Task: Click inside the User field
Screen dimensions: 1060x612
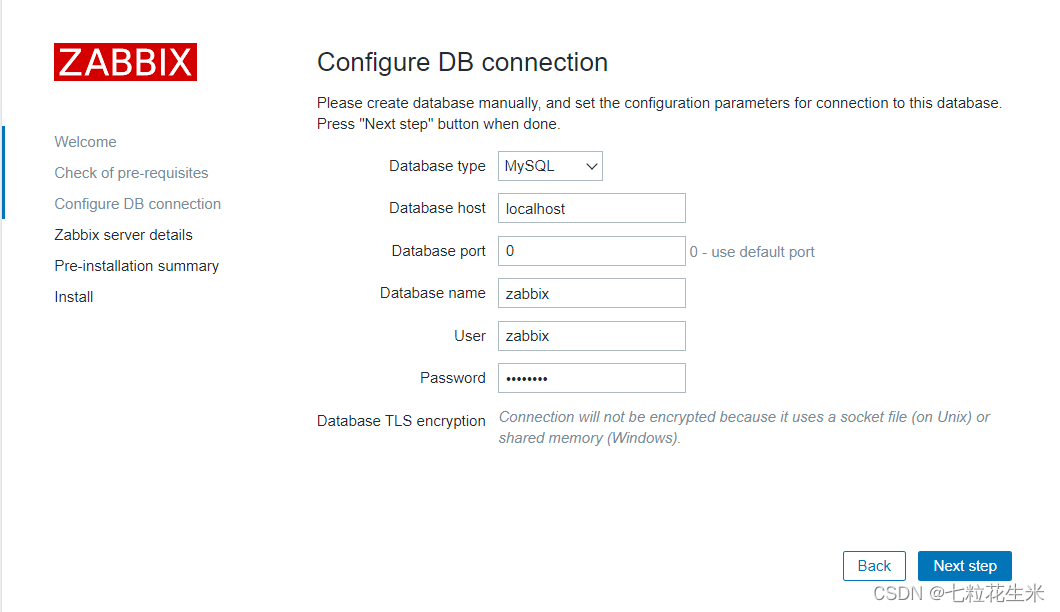Action: coord(591,335)
